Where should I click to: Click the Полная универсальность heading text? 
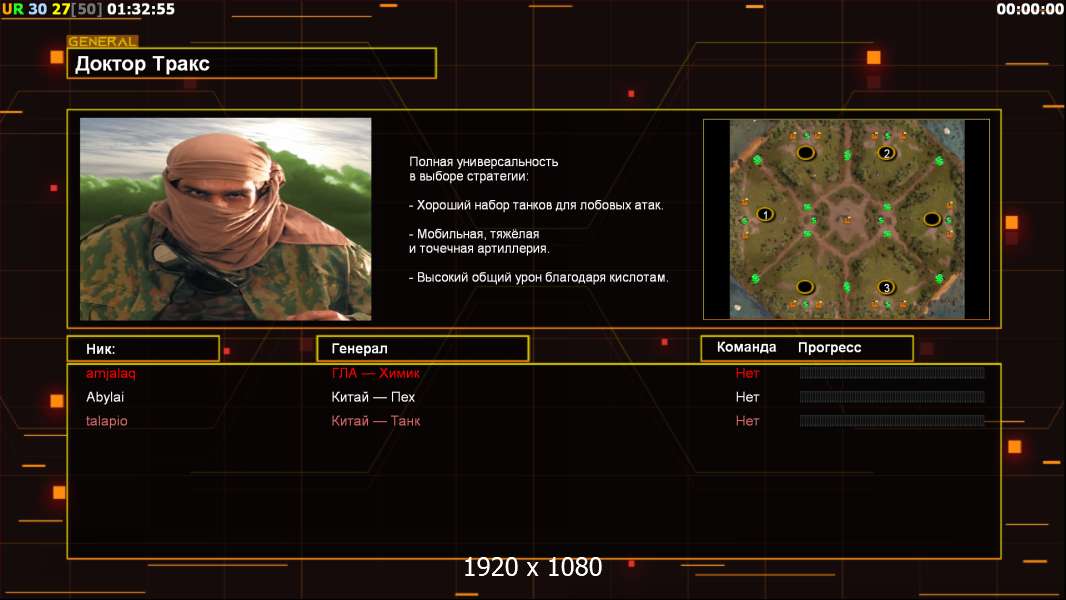click(483, 169)
